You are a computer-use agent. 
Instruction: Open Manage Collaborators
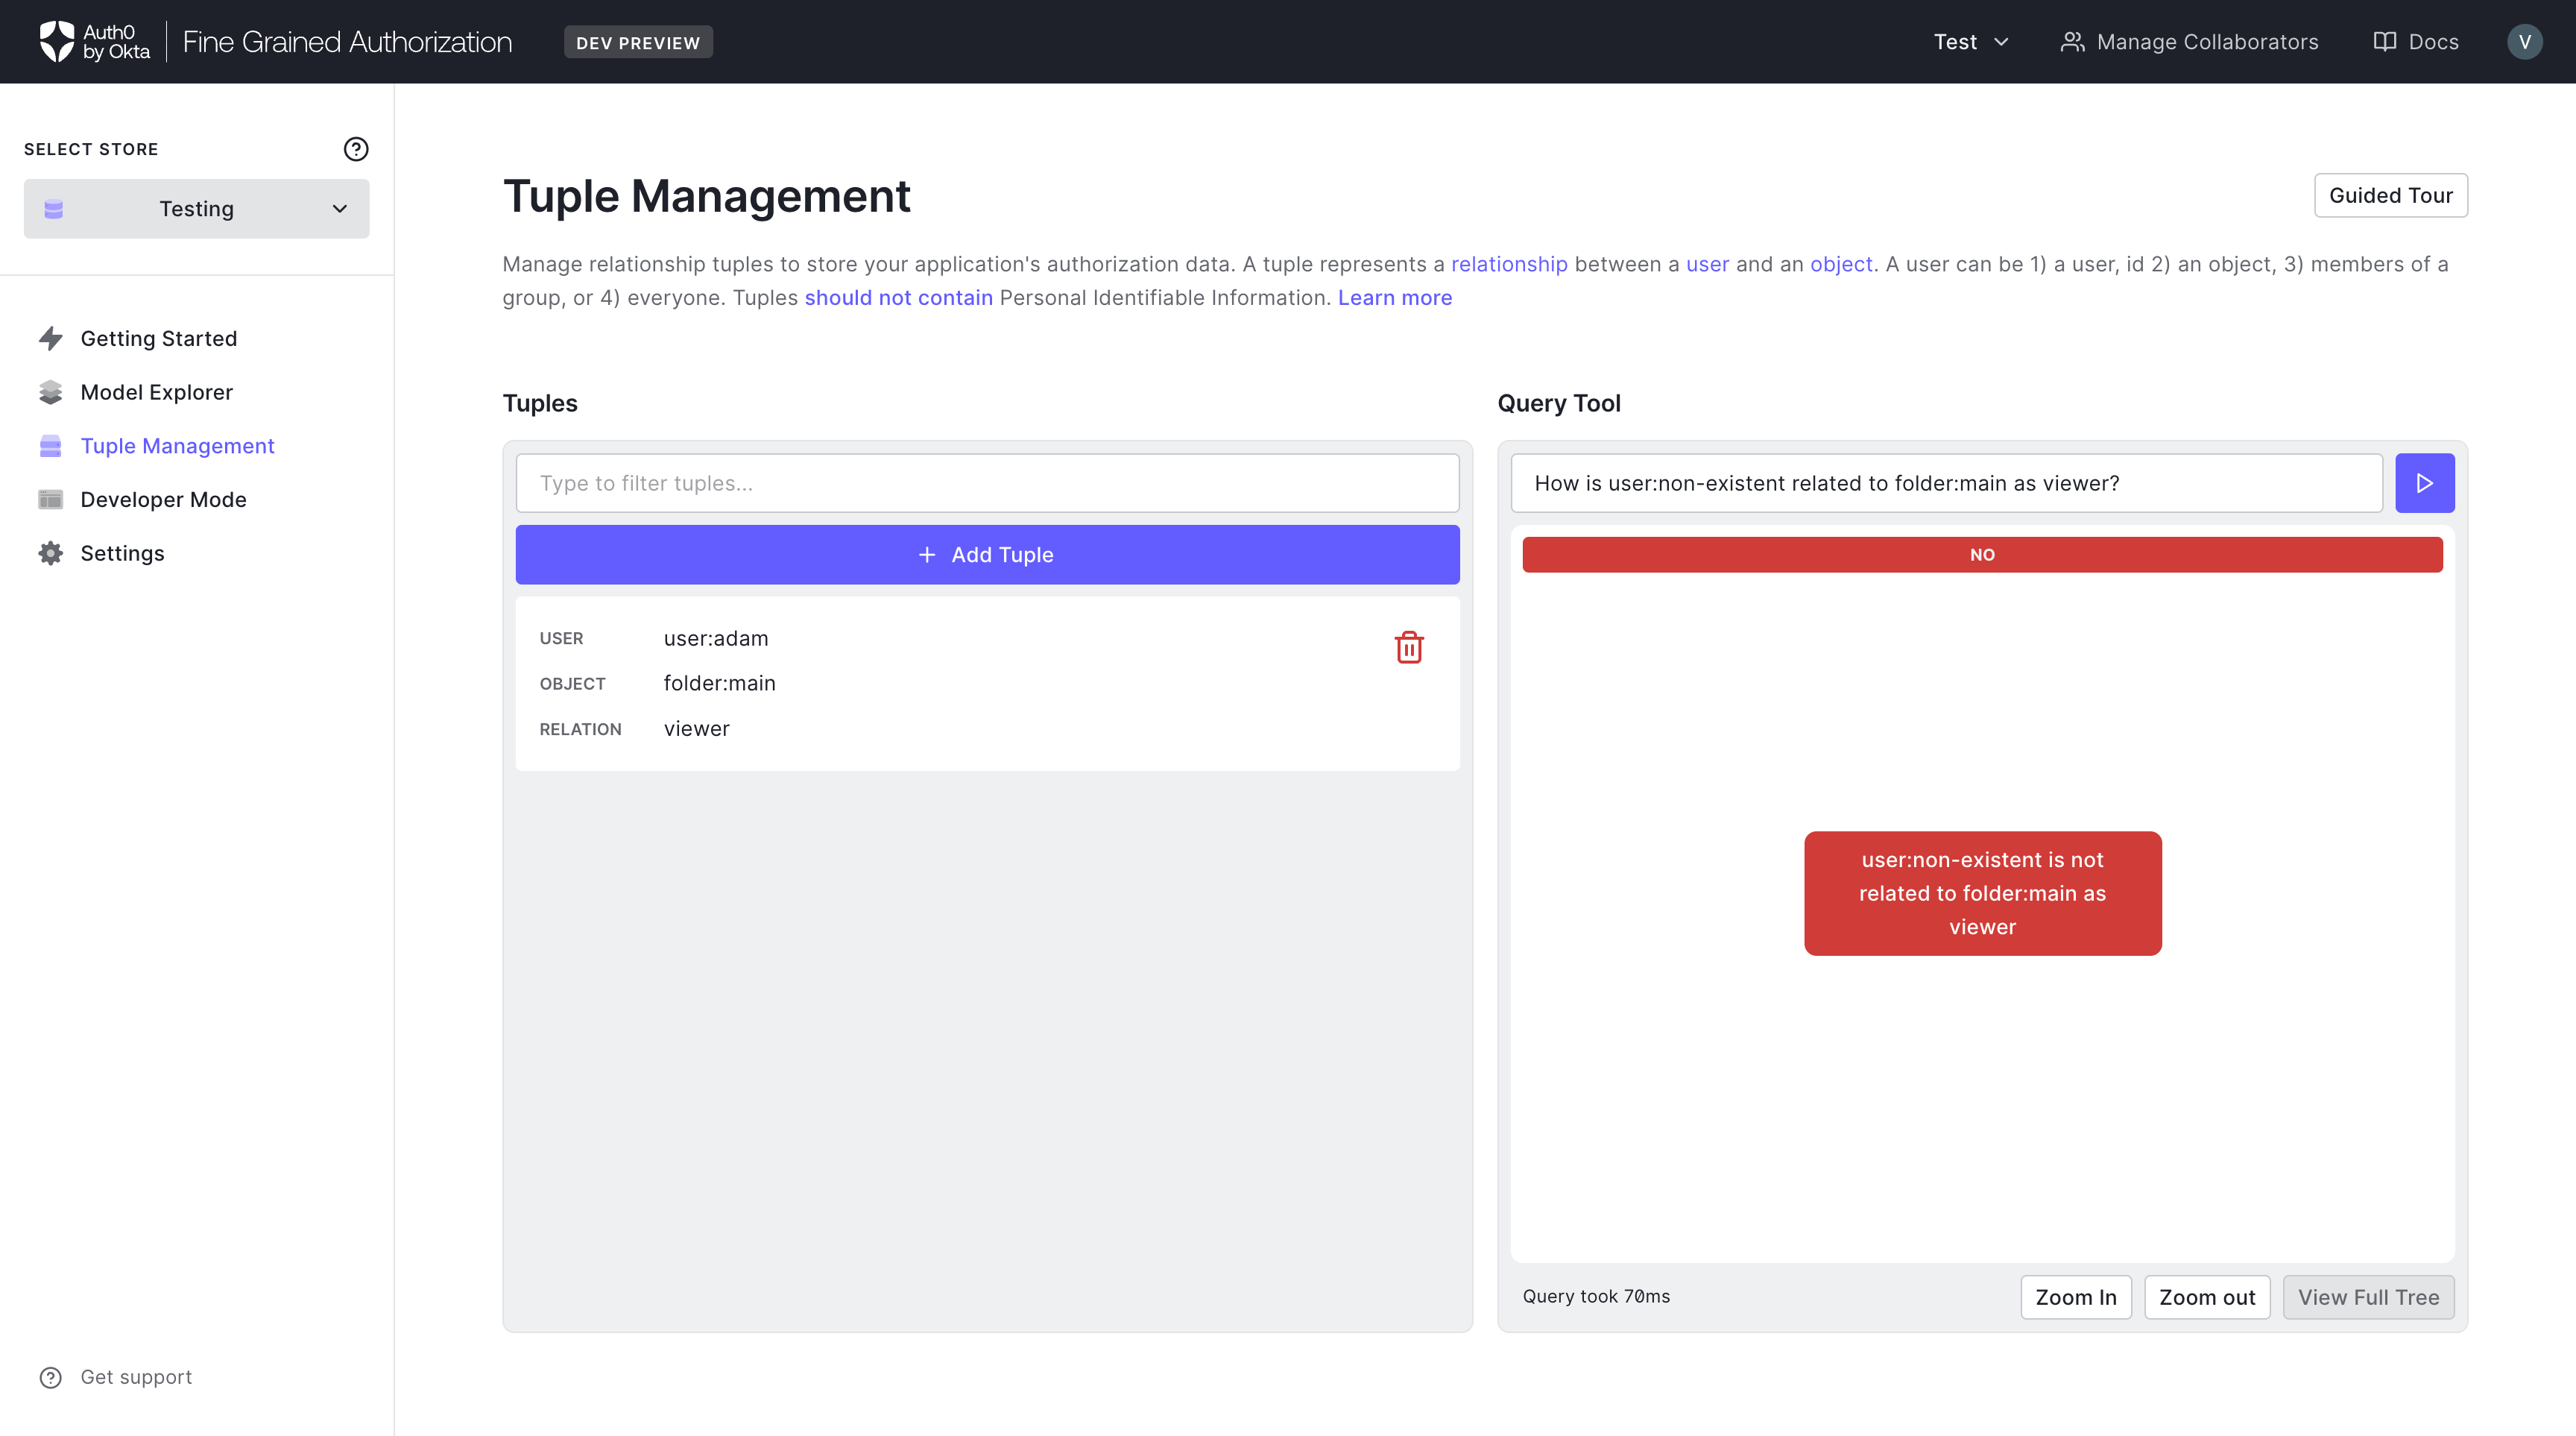(x=2189, y=42)
